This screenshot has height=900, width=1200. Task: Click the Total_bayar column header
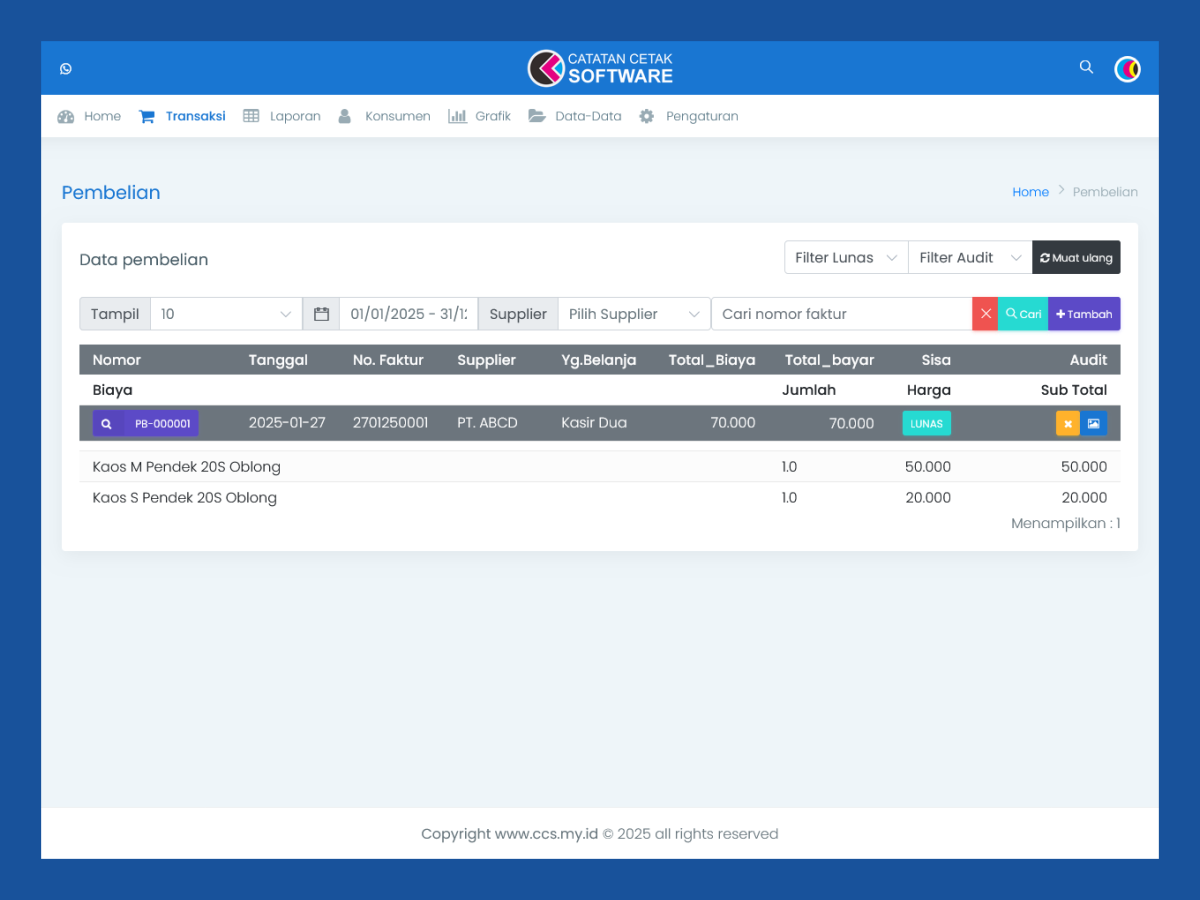pyautogui.click(x=830, y=360)
